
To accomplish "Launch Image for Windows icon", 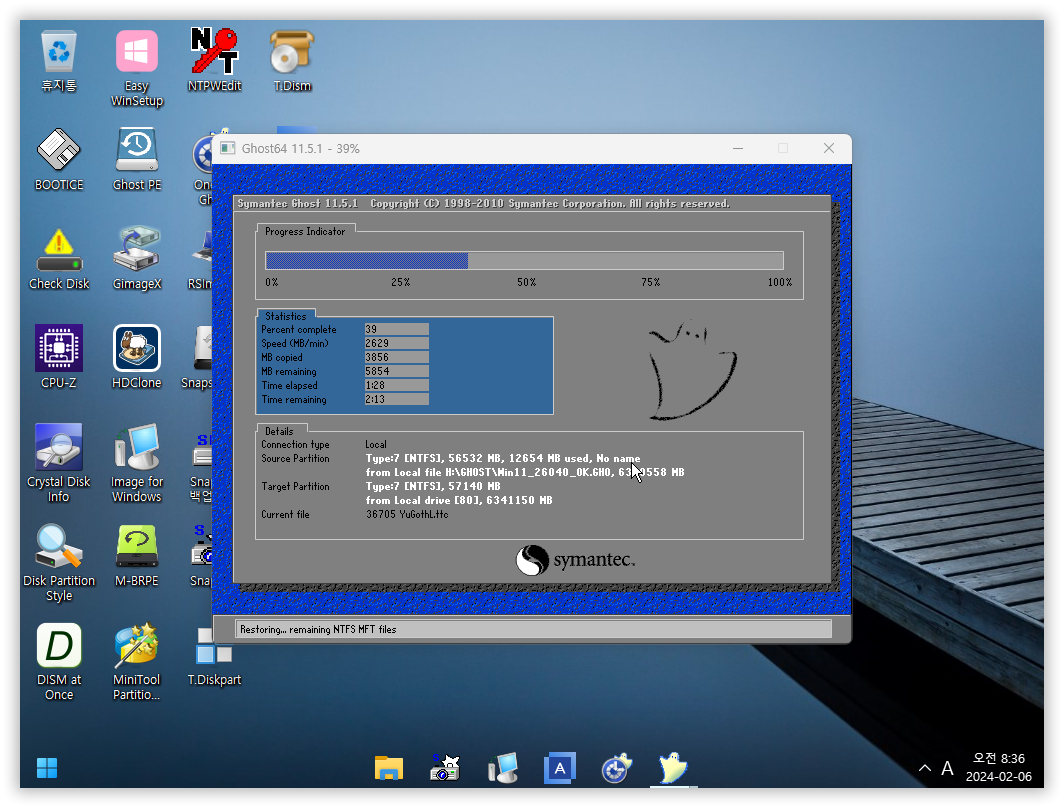I will pos(136,463).
